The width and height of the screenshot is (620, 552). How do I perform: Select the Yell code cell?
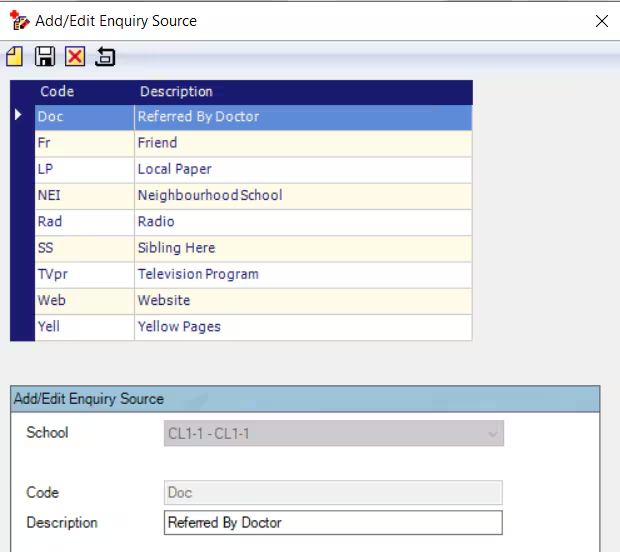85,327
